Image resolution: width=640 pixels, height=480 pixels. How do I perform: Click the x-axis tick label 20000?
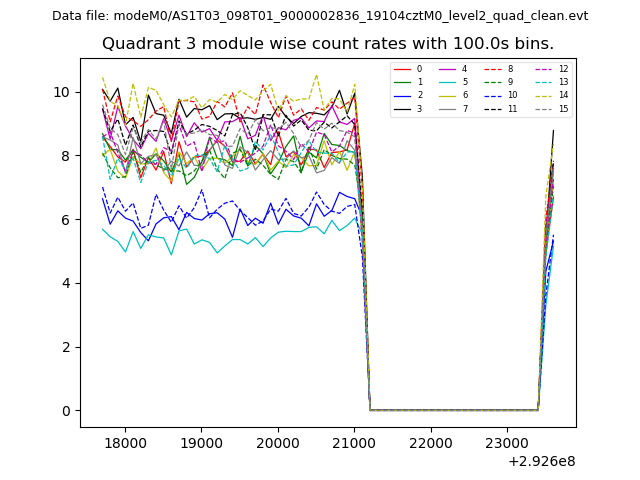click(x=278, y=442)
